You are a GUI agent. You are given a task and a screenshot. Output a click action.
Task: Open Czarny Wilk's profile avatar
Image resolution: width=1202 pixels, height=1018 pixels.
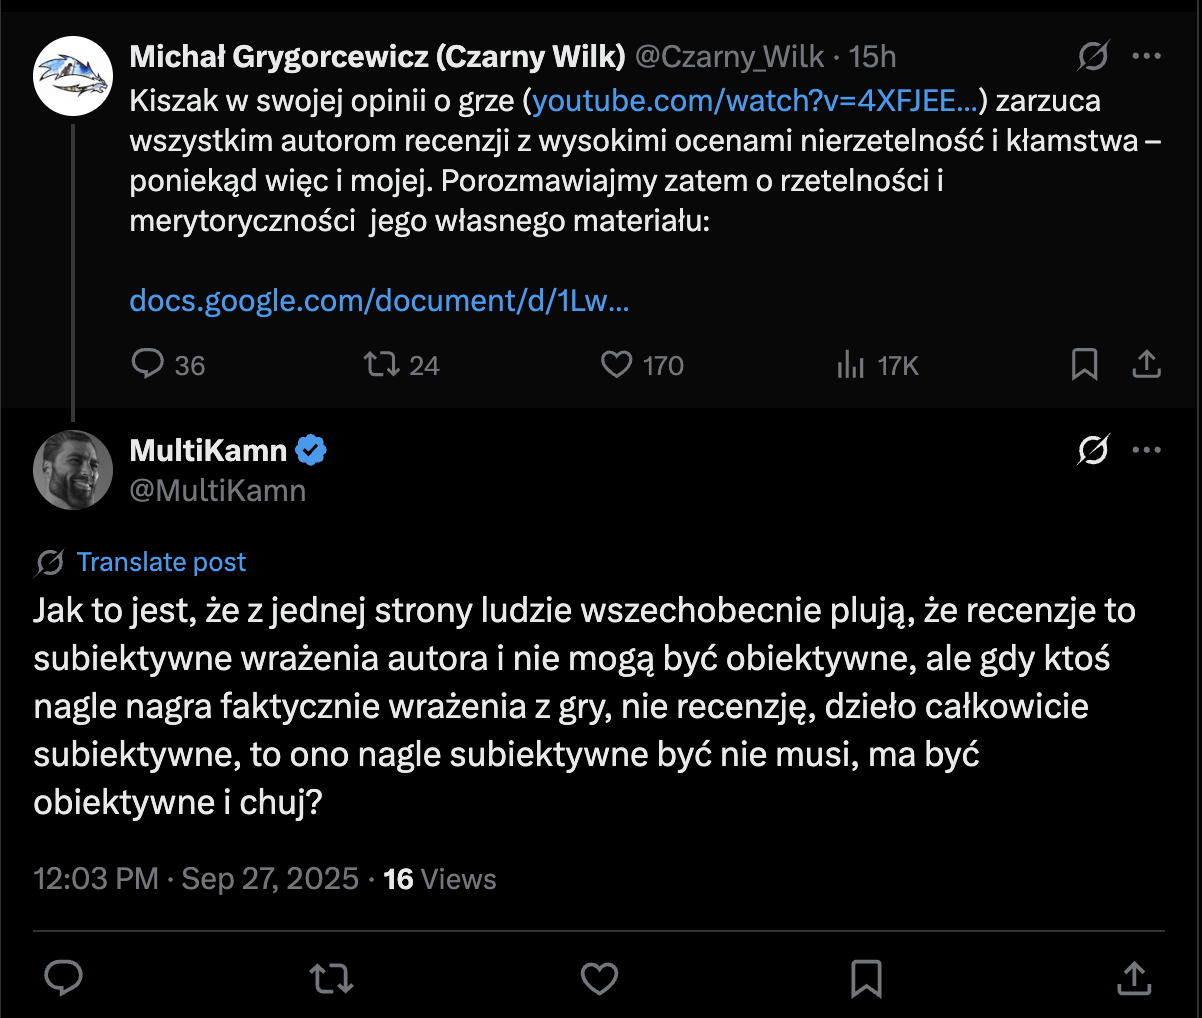click(x=72, y=76)
